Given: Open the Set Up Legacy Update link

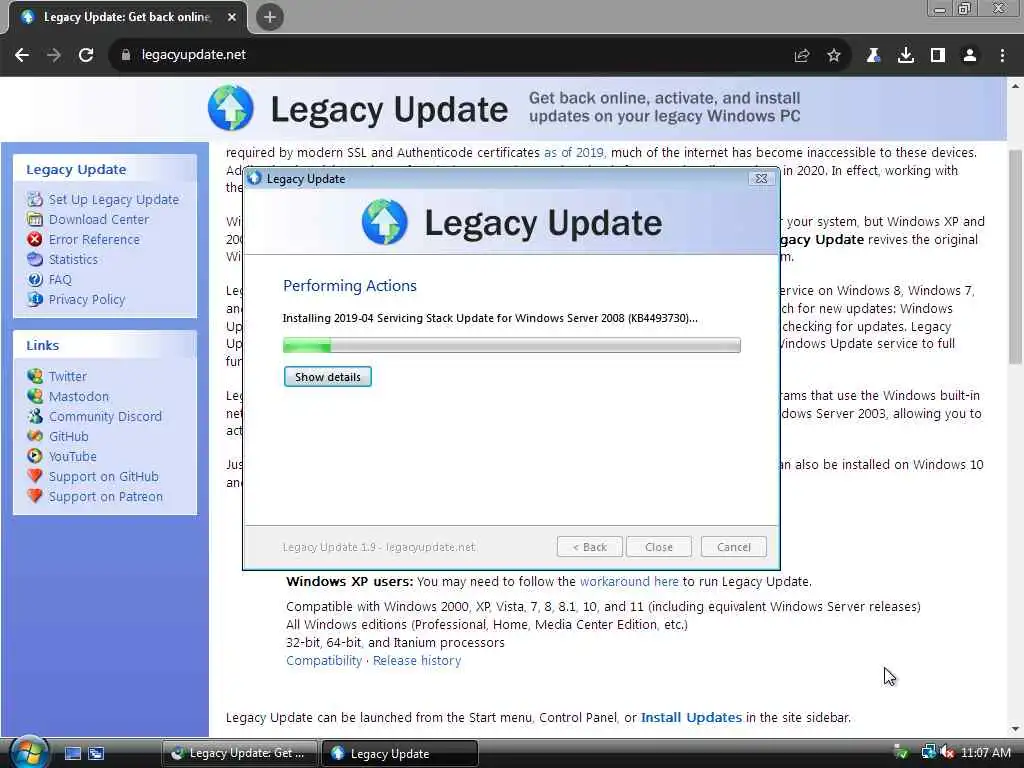Looking at the screenshot, I should pos(114,200).
